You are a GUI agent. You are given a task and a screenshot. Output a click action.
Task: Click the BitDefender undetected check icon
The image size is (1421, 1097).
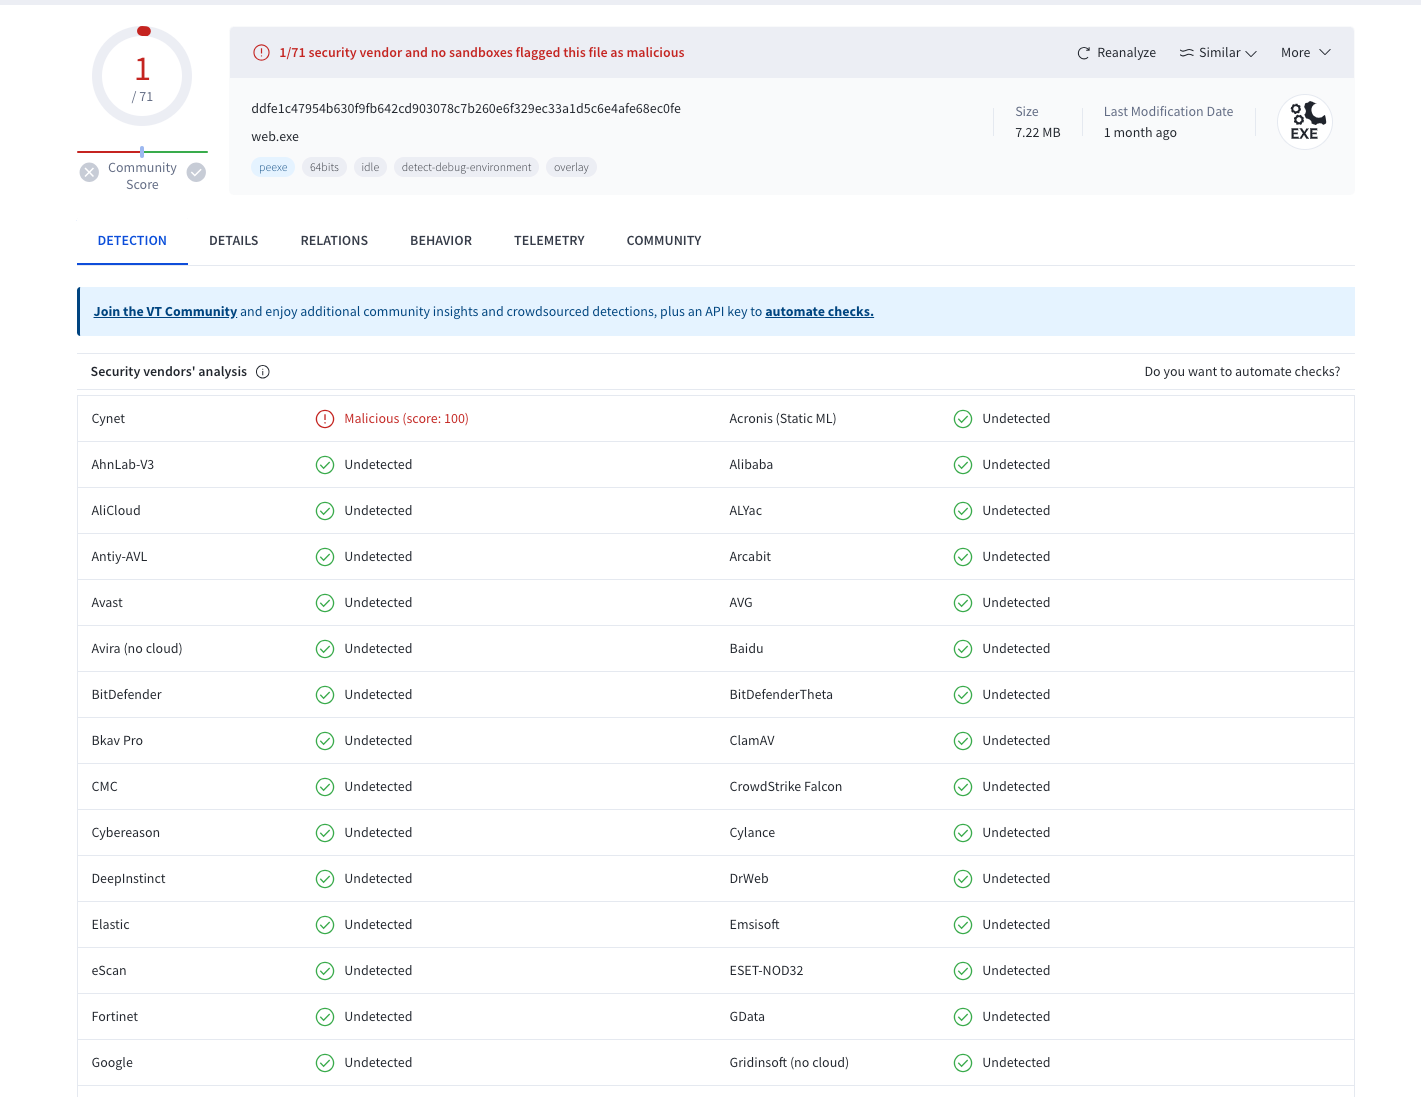(325, 695)
